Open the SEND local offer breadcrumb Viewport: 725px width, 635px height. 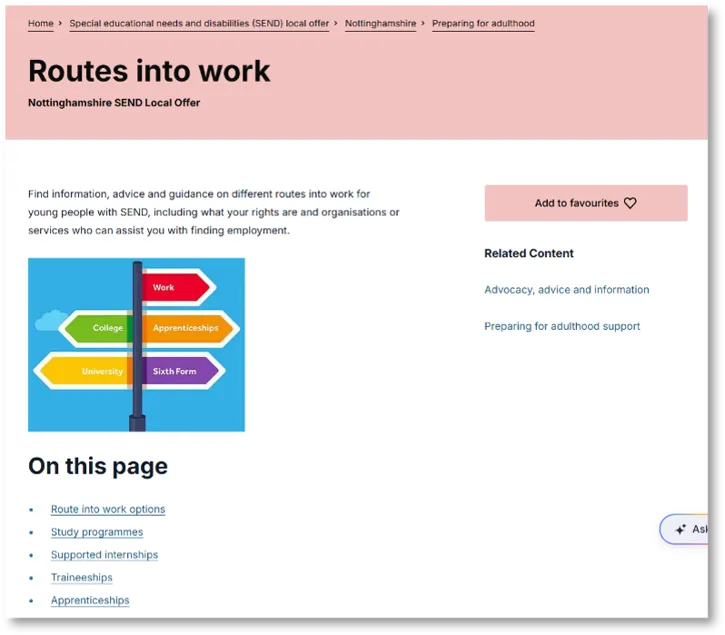(x=199, y=23)
